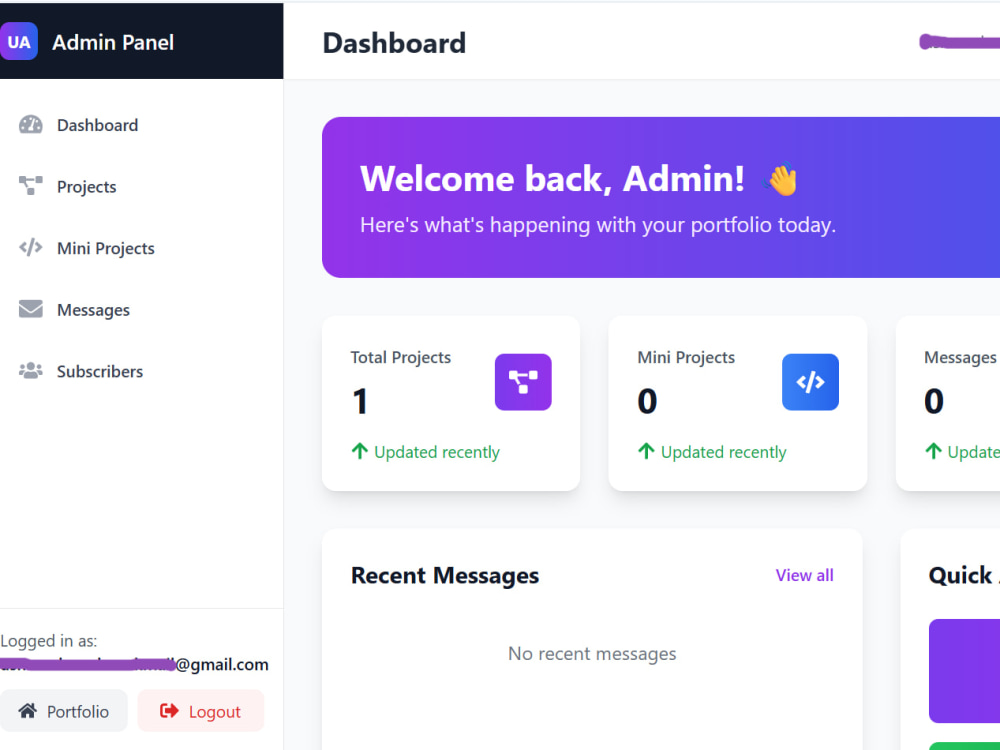Click the Dashboard gauge icon in sidebar
The image size is (1000, 750).
click(31, 124)
